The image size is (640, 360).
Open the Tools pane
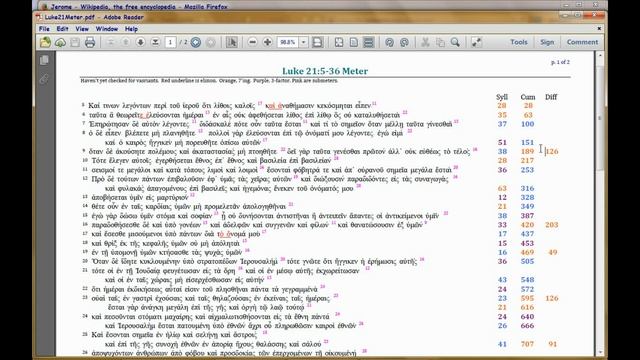[518, 42]
